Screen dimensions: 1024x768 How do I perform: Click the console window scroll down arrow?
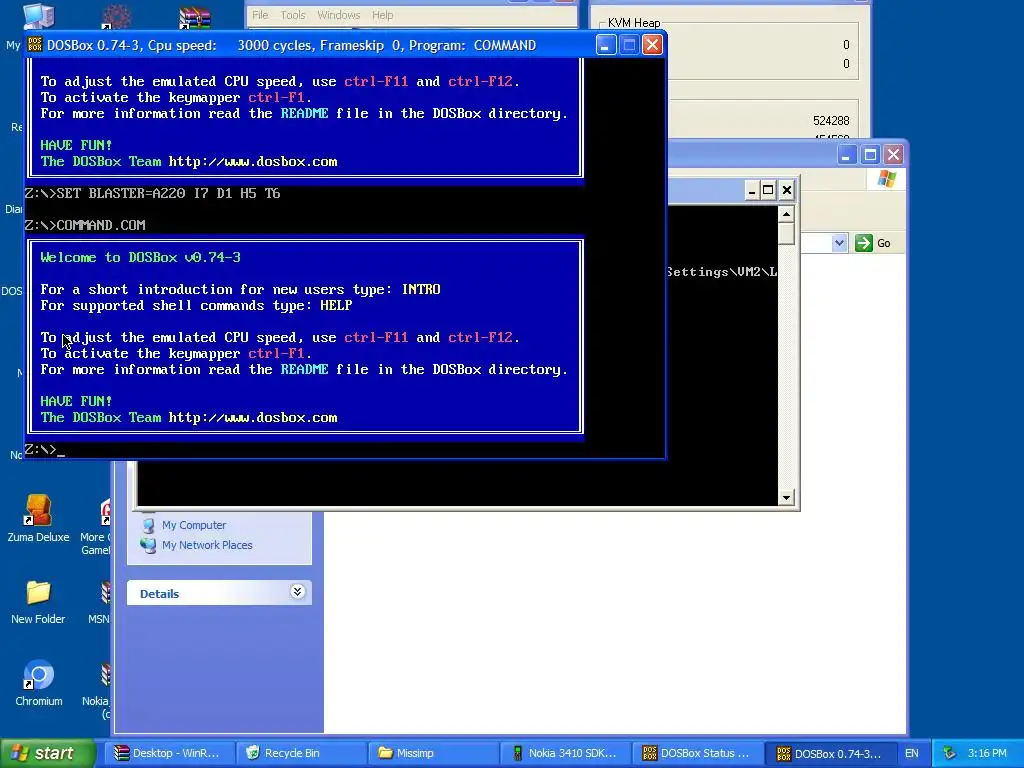pyautogui.click(x=786, y=498)
